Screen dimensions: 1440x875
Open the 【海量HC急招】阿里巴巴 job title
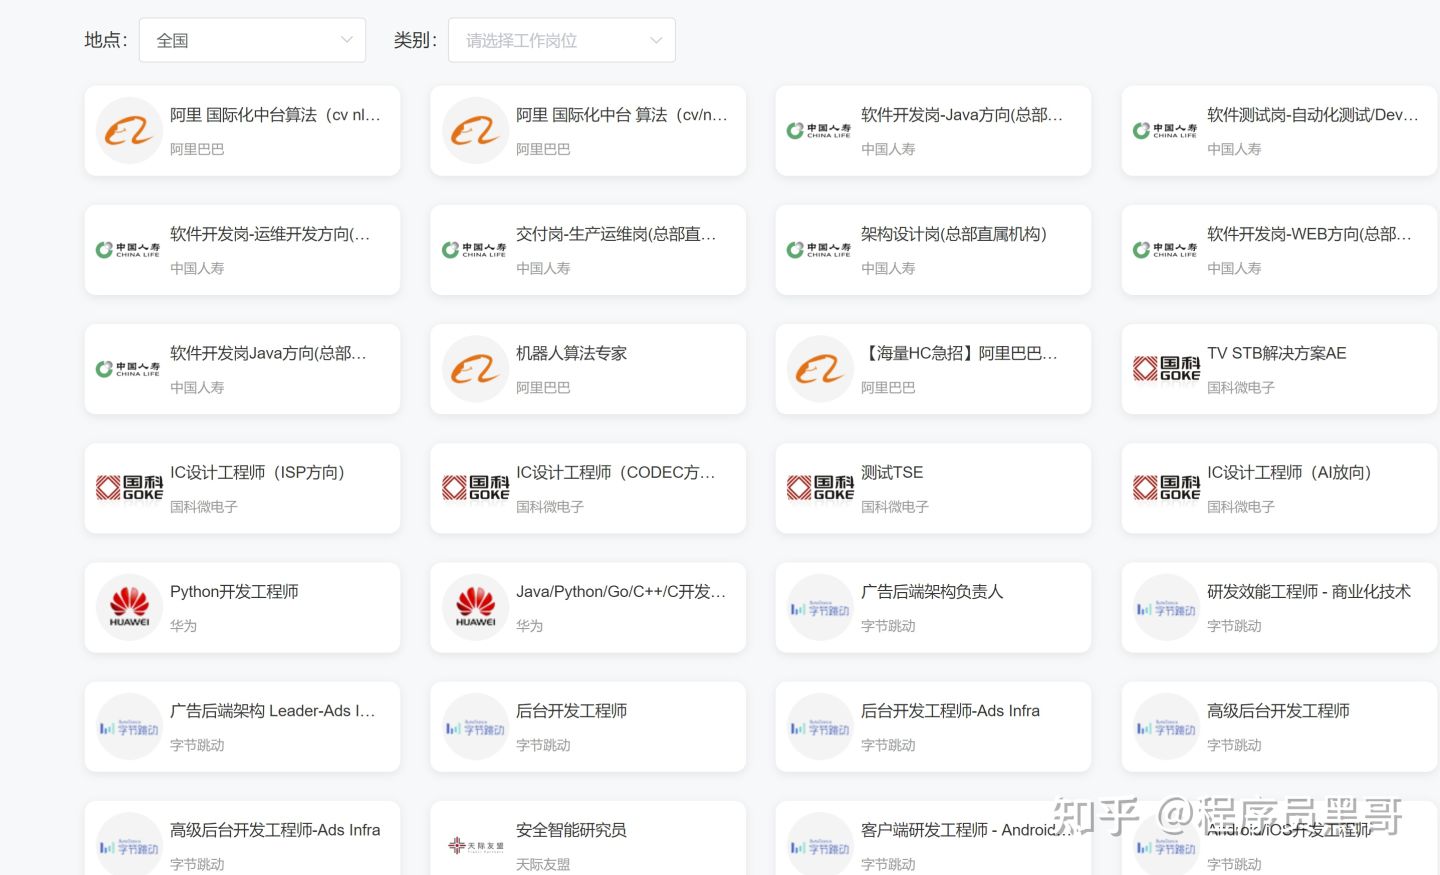pyautogui.click(x=959, y=353)
